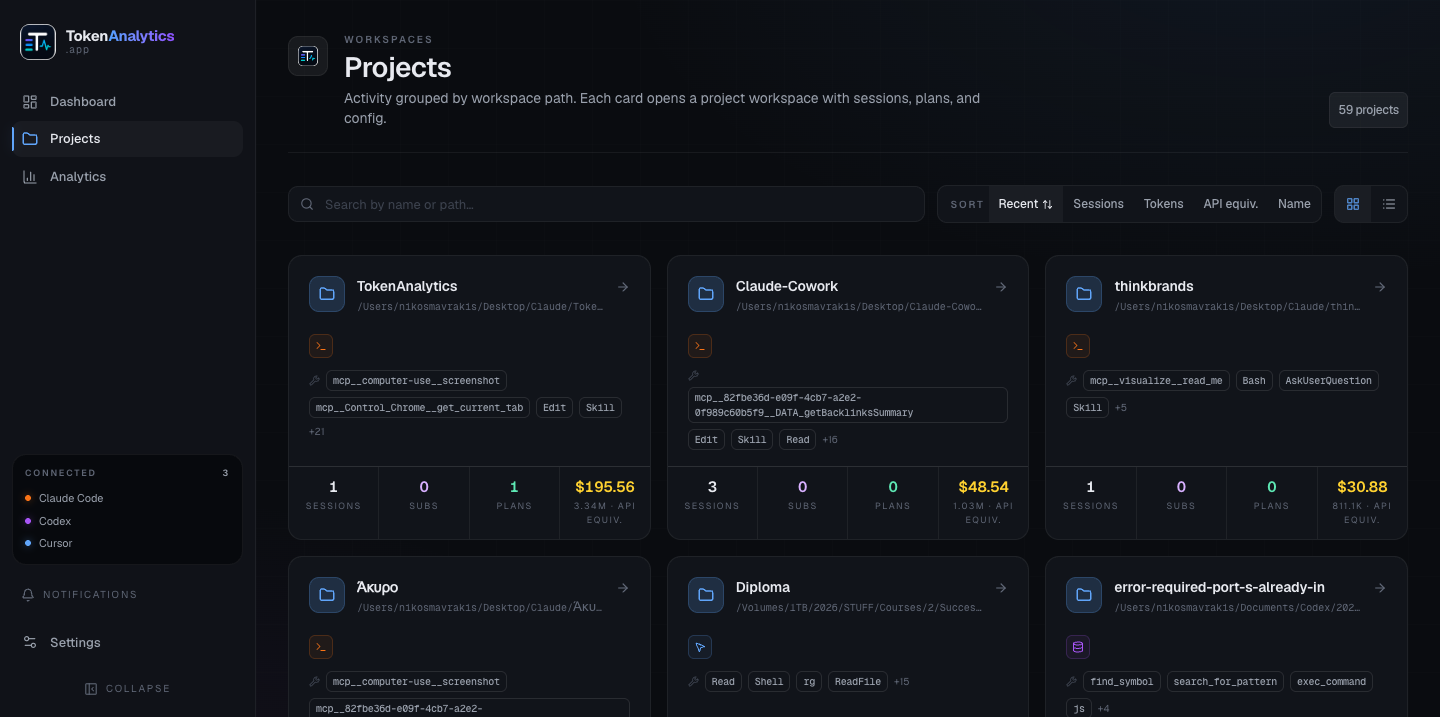Click the terminal icon in Άκυρο card
The width and height of the screenshot is (1440, 717).
coord(321,647)
